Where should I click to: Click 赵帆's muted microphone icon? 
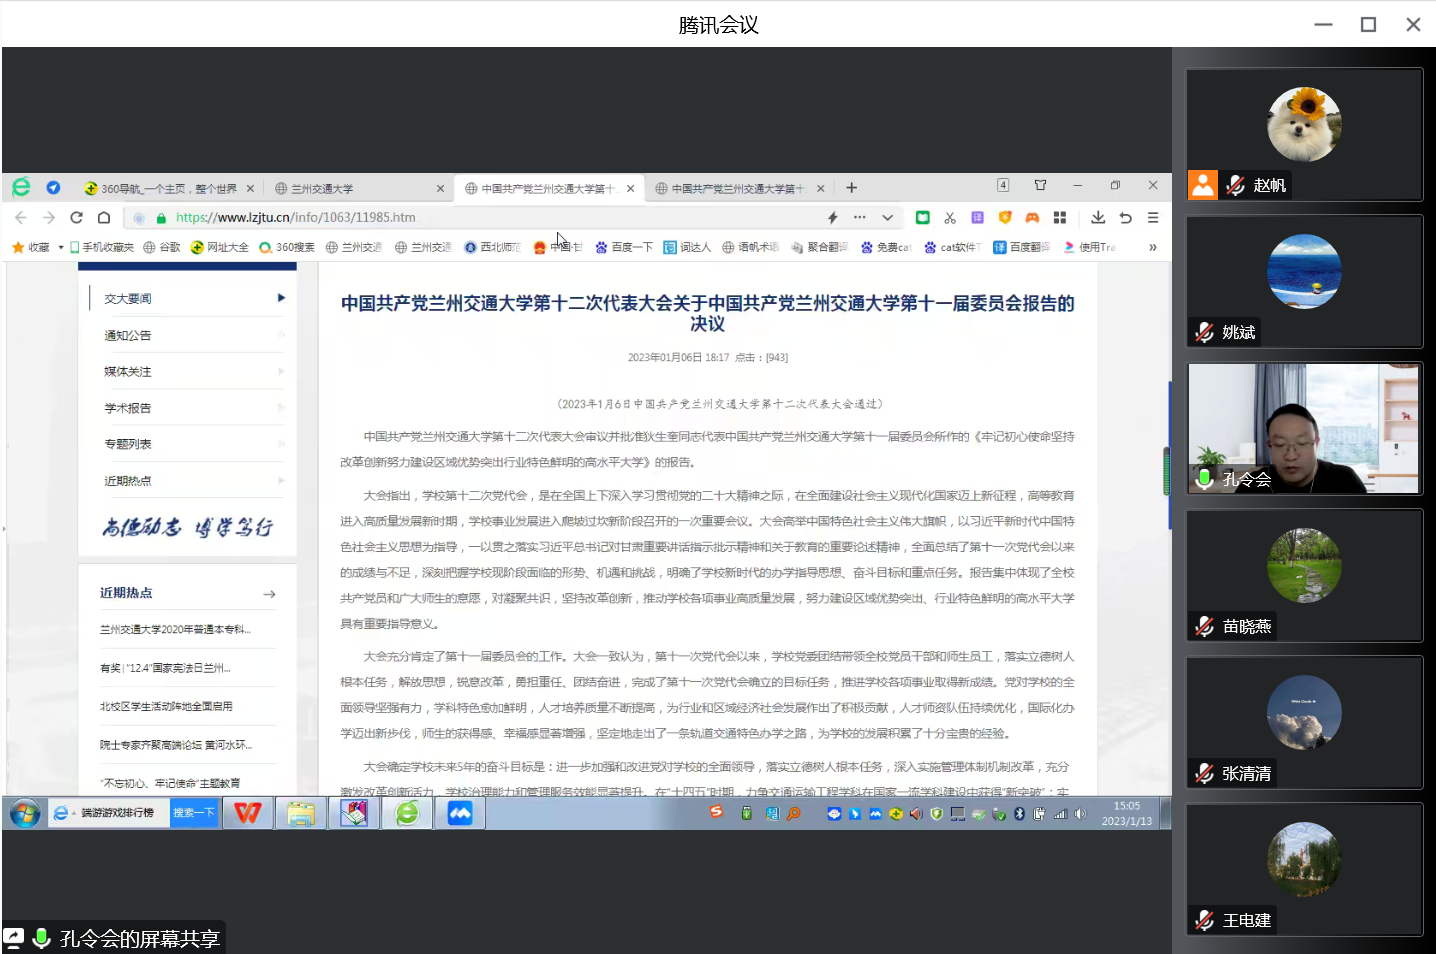tap(1236, 185)
